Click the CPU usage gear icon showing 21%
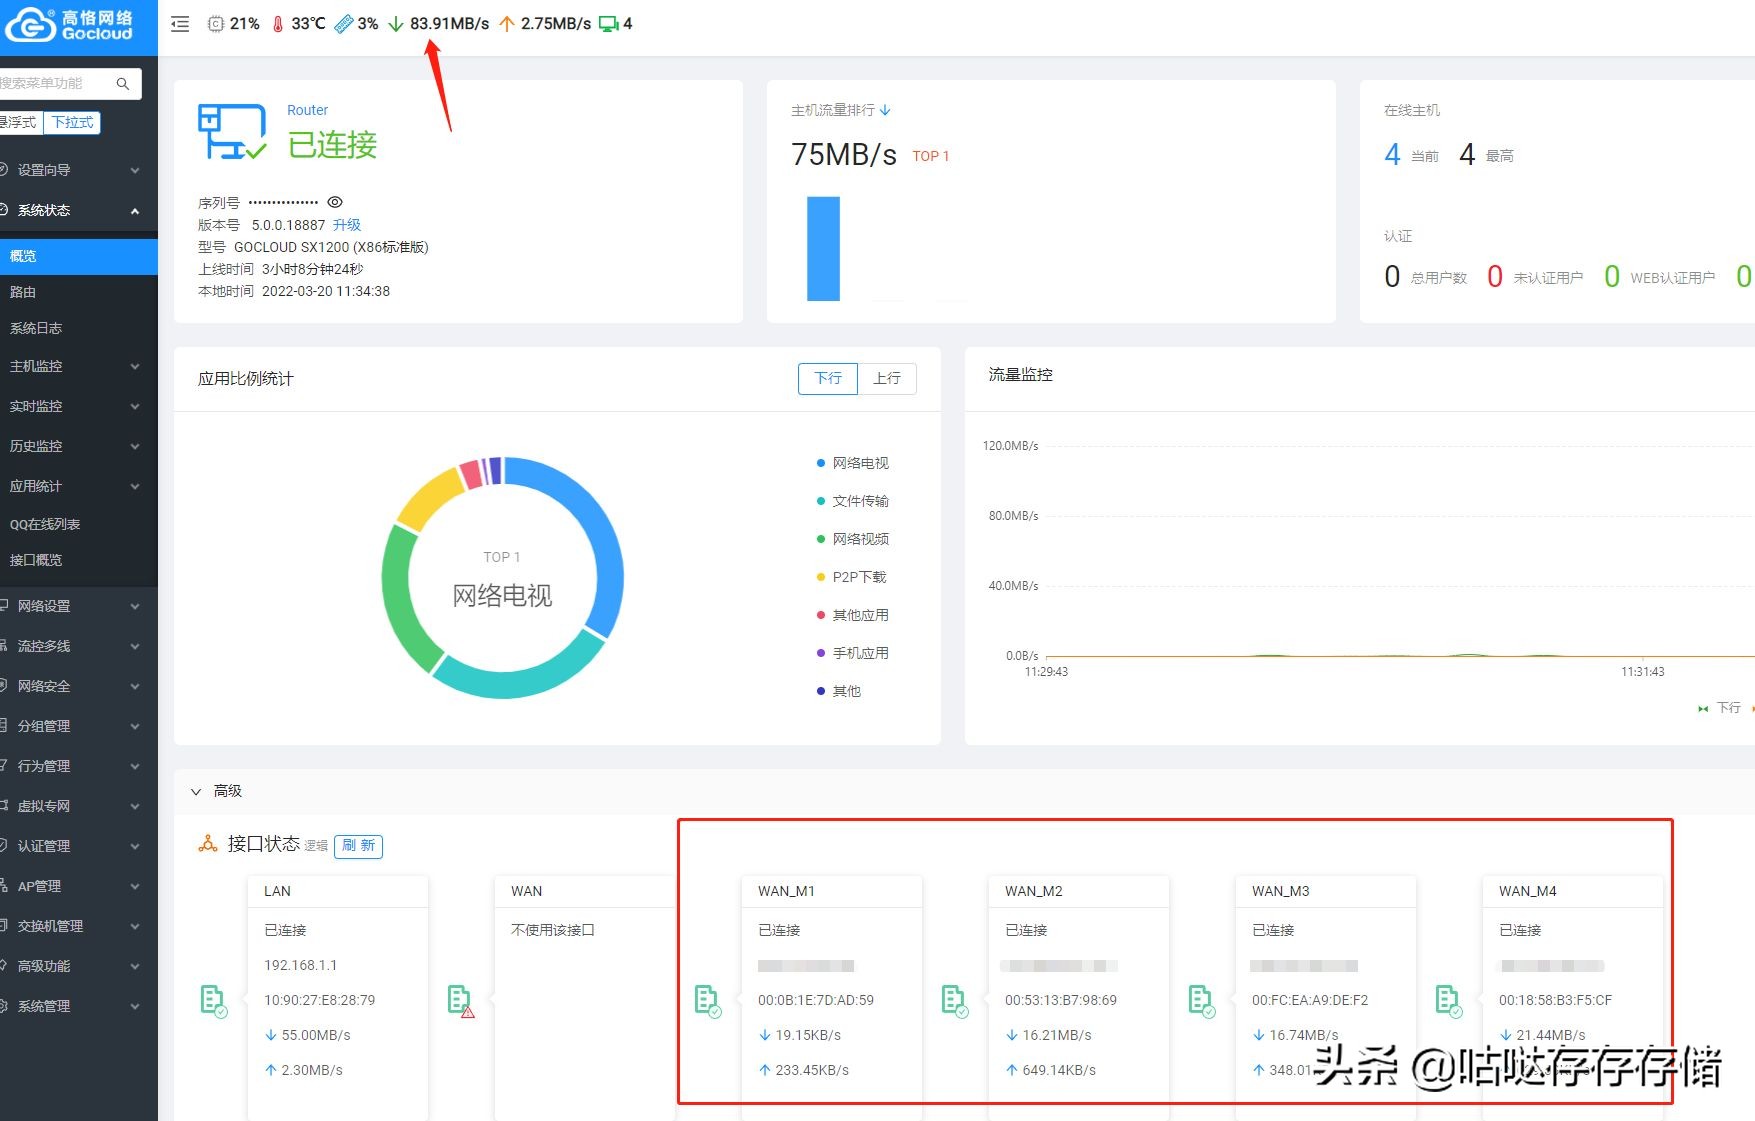The height and width of the screenshot is (1121, 1755). pyautogui.click(x=215, y=23)
